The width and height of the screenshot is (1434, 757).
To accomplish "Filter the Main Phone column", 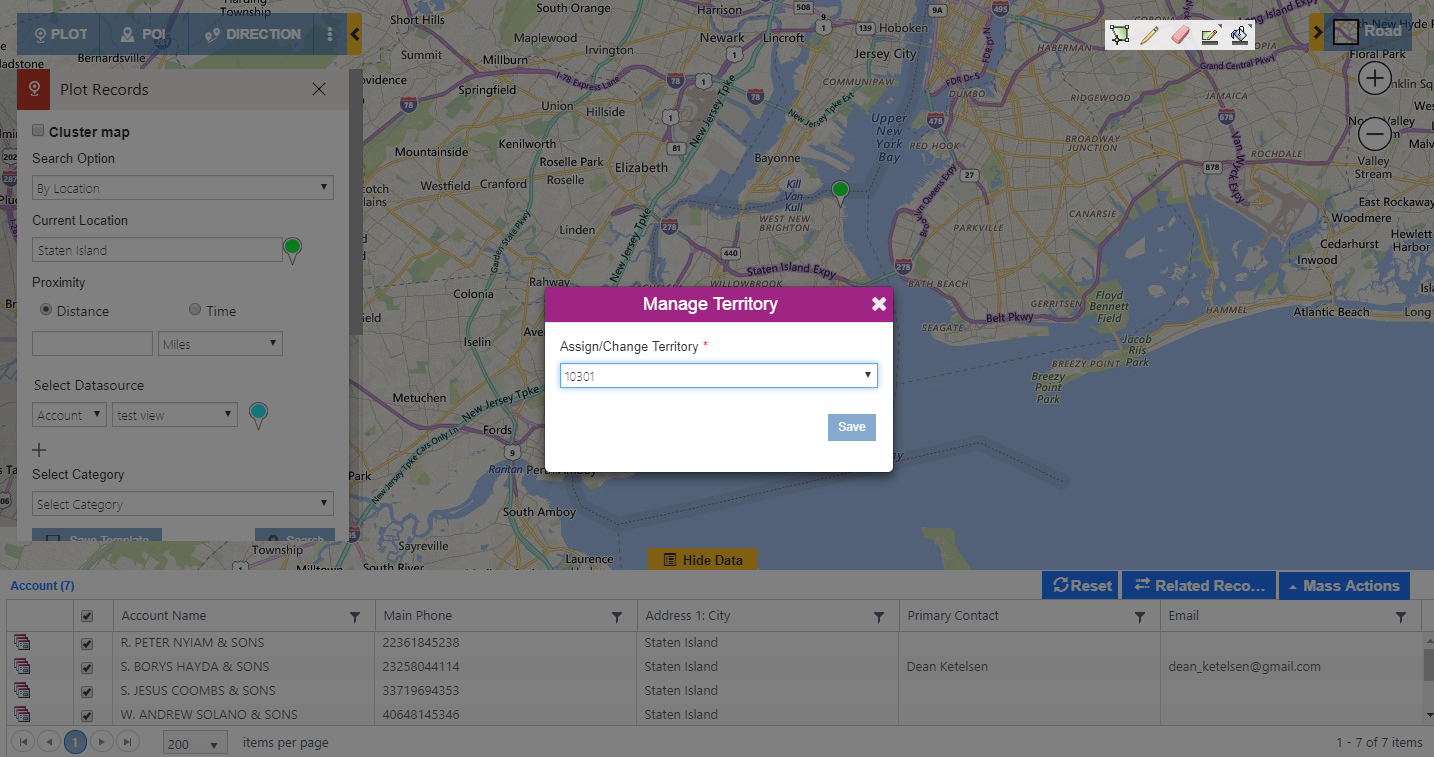I will [x=617, y=617].
